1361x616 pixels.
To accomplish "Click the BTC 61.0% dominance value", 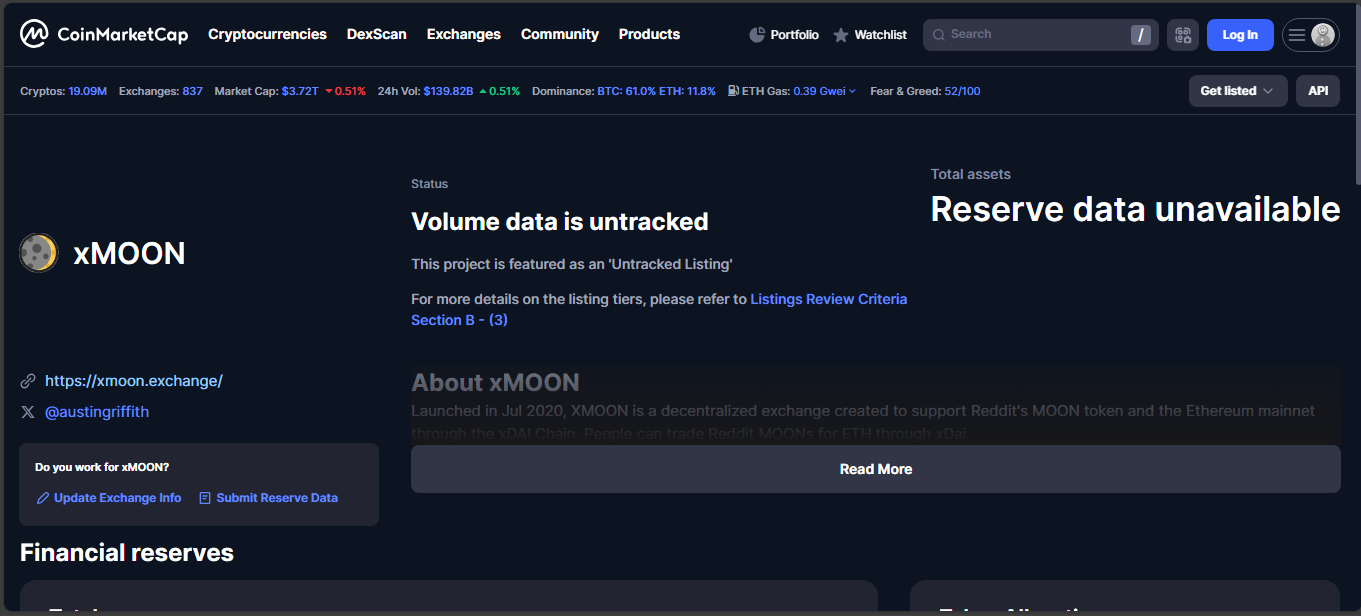I will pyautogui.click(x=627, y=91).
